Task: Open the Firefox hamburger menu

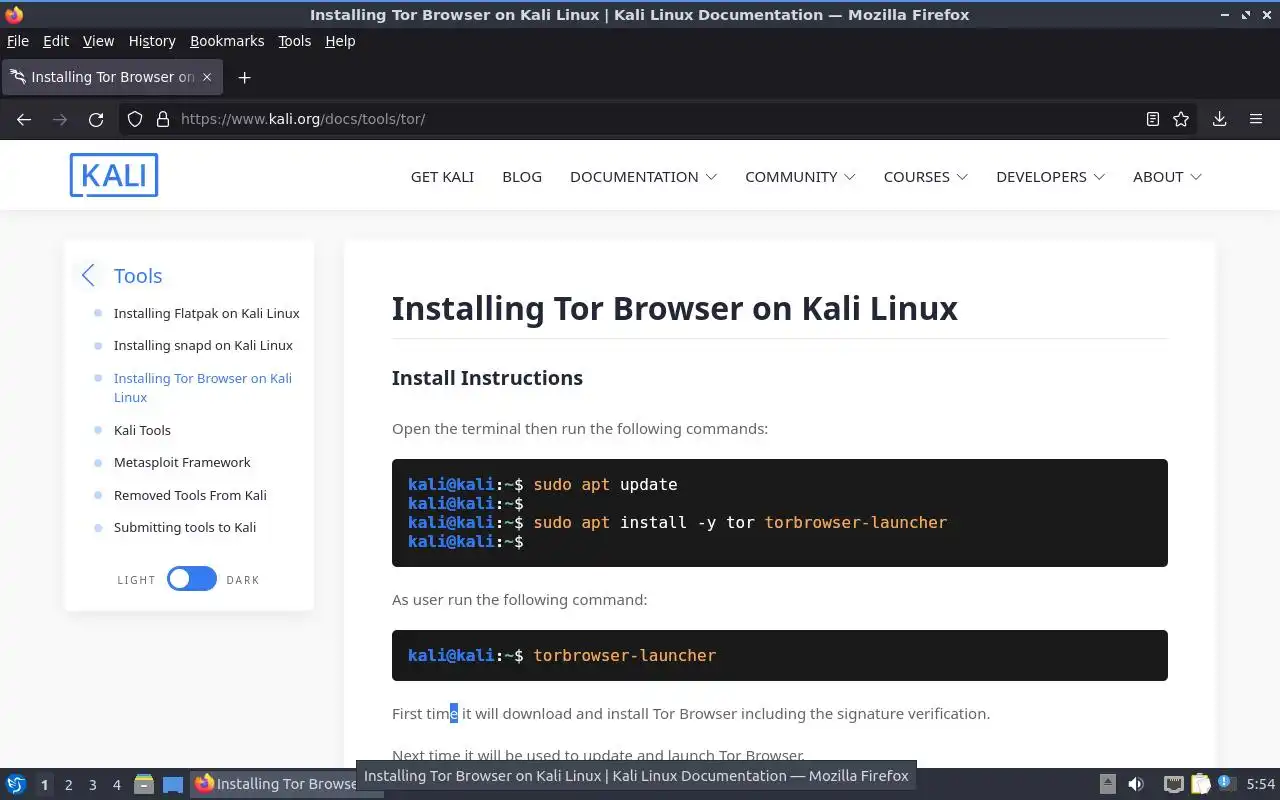Action: [x=1256, y=119]
